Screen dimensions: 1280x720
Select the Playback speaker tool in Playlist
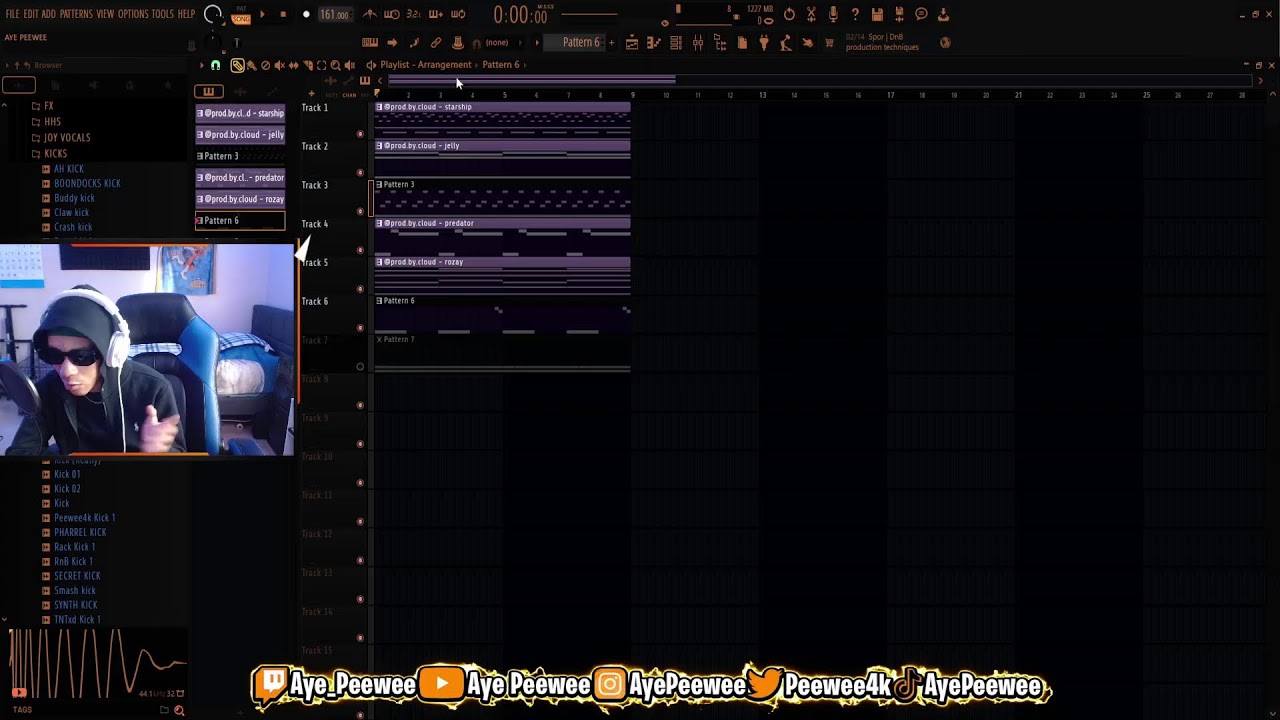click(x=349, y=65)
